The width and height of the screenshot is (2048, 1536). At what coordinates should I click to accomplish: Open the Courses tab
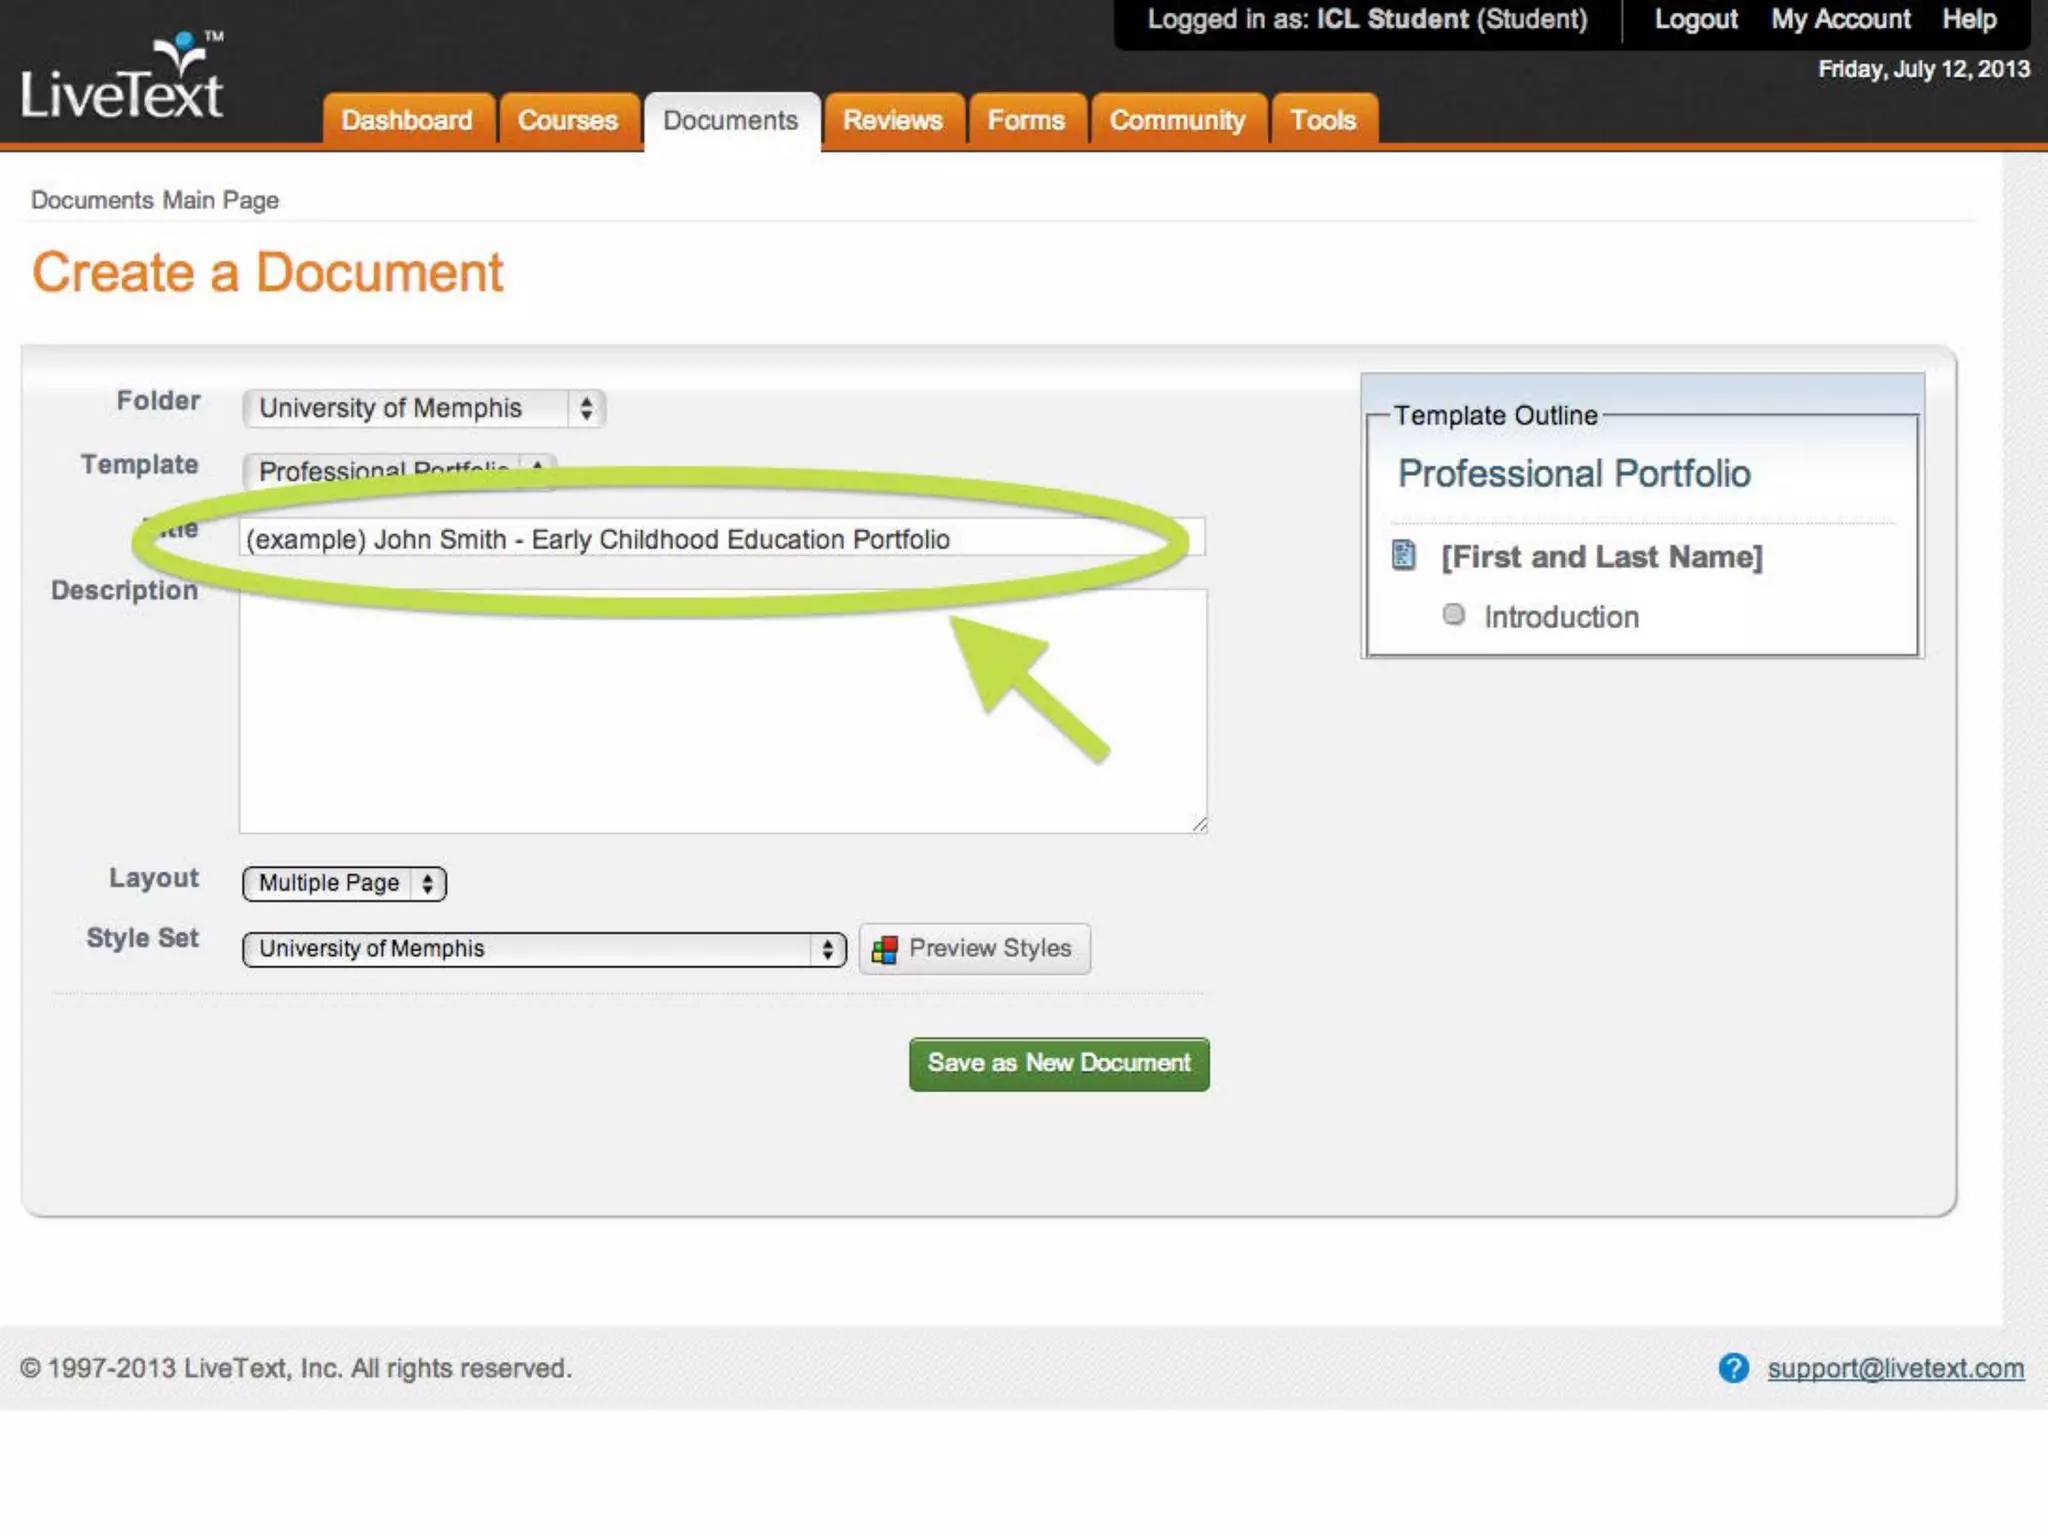568,121
